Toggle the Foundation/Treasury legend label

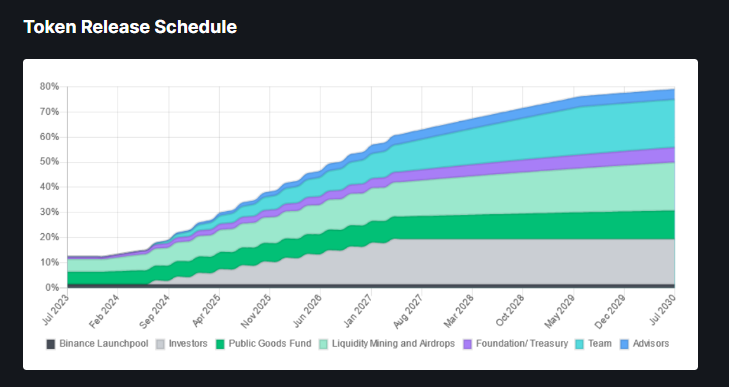(522, 344)
